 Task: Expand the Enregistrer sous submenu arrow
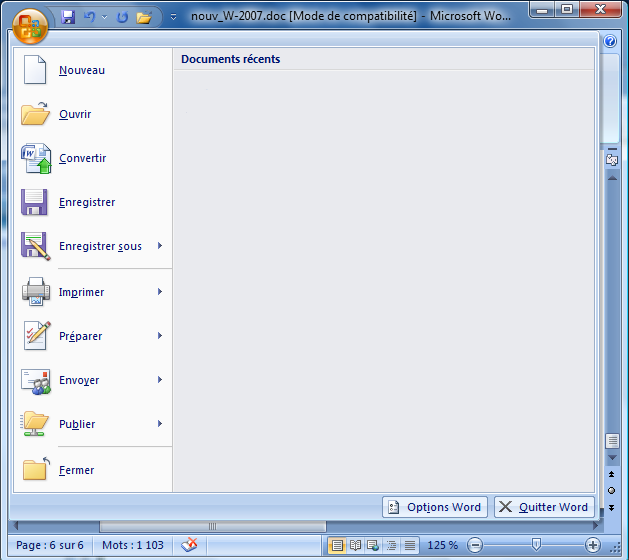160,246
